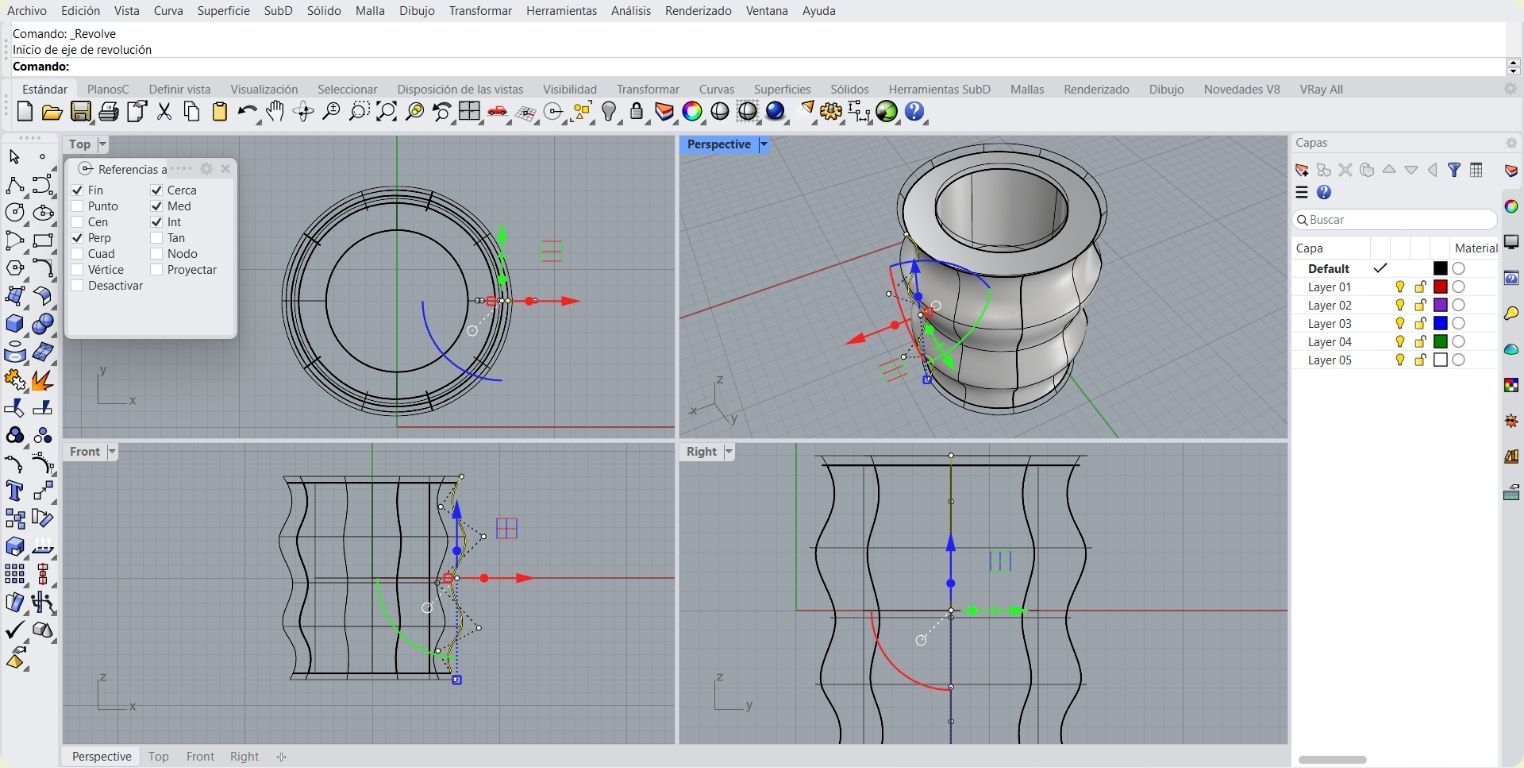Image resolution: width=1524 pixels, height=768 pixels.
Task: Click the four viewports layout icon
Action: click(x=470, y=112)
